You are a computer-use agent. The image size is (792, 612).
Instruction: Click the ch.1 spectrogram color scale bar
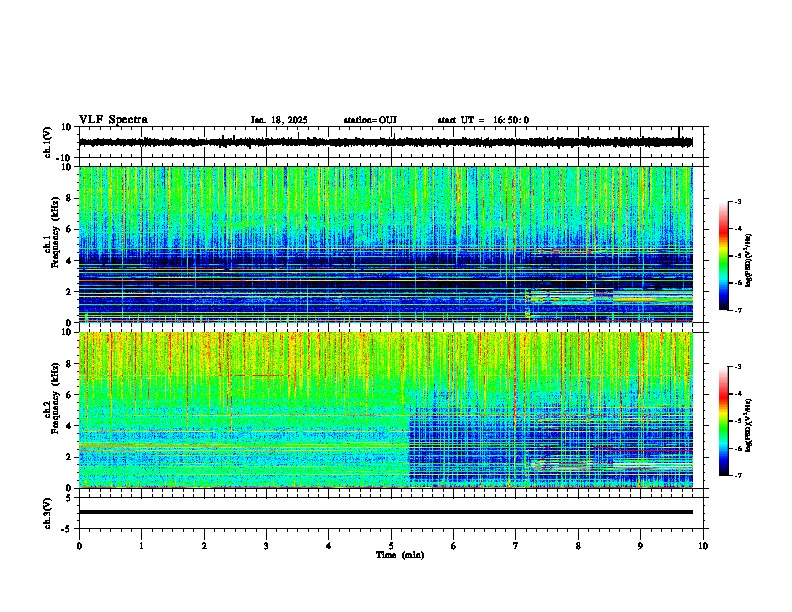724,256
